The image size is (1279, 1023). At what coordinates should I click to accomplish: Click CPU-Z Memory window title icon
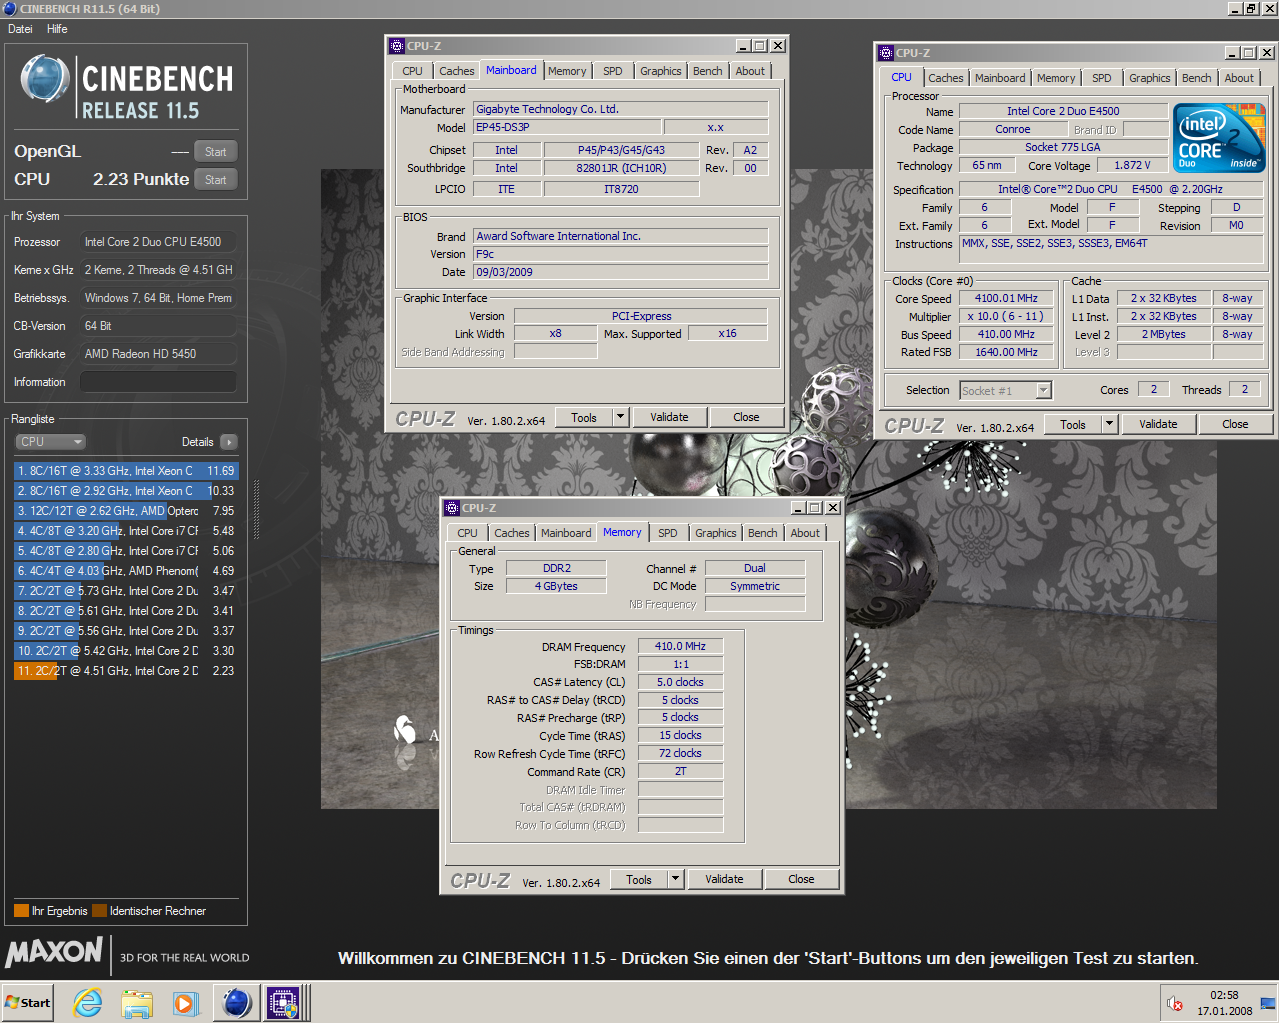(452, 508)
